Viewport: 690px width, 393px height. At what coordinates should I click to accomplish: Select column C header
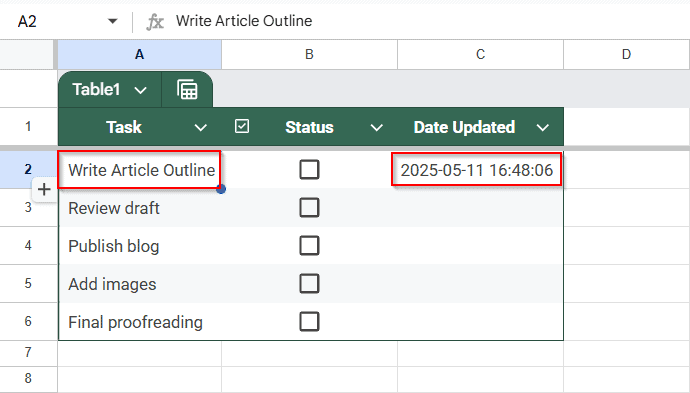pyautogui.click(x=481, y=54)
